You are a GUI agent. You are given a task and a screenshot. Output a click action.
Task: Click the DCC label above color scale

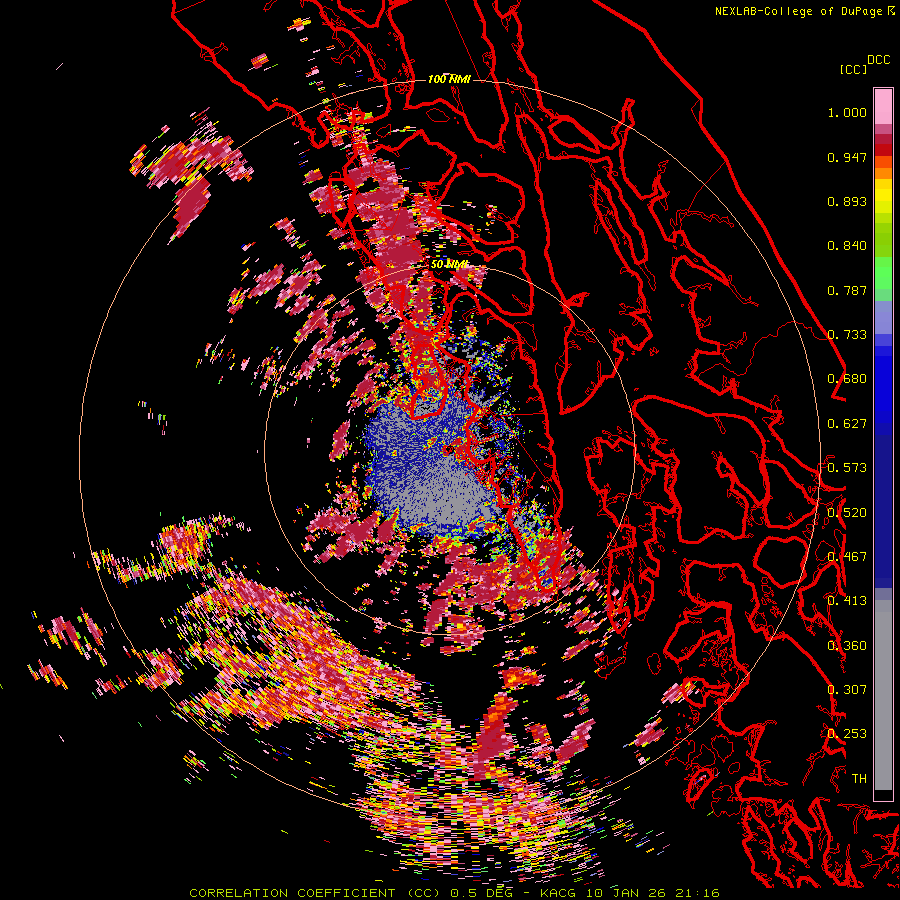point(878,60)
